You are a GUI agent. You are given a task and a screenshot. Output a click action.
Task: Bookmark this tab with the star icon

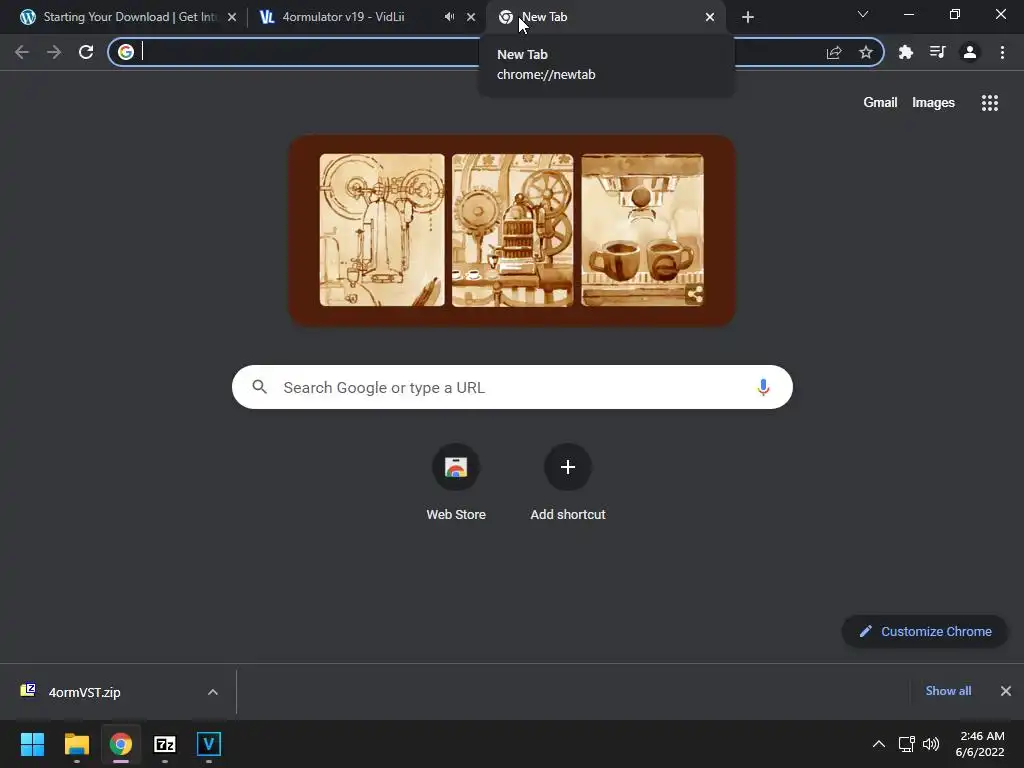(866, 52)
